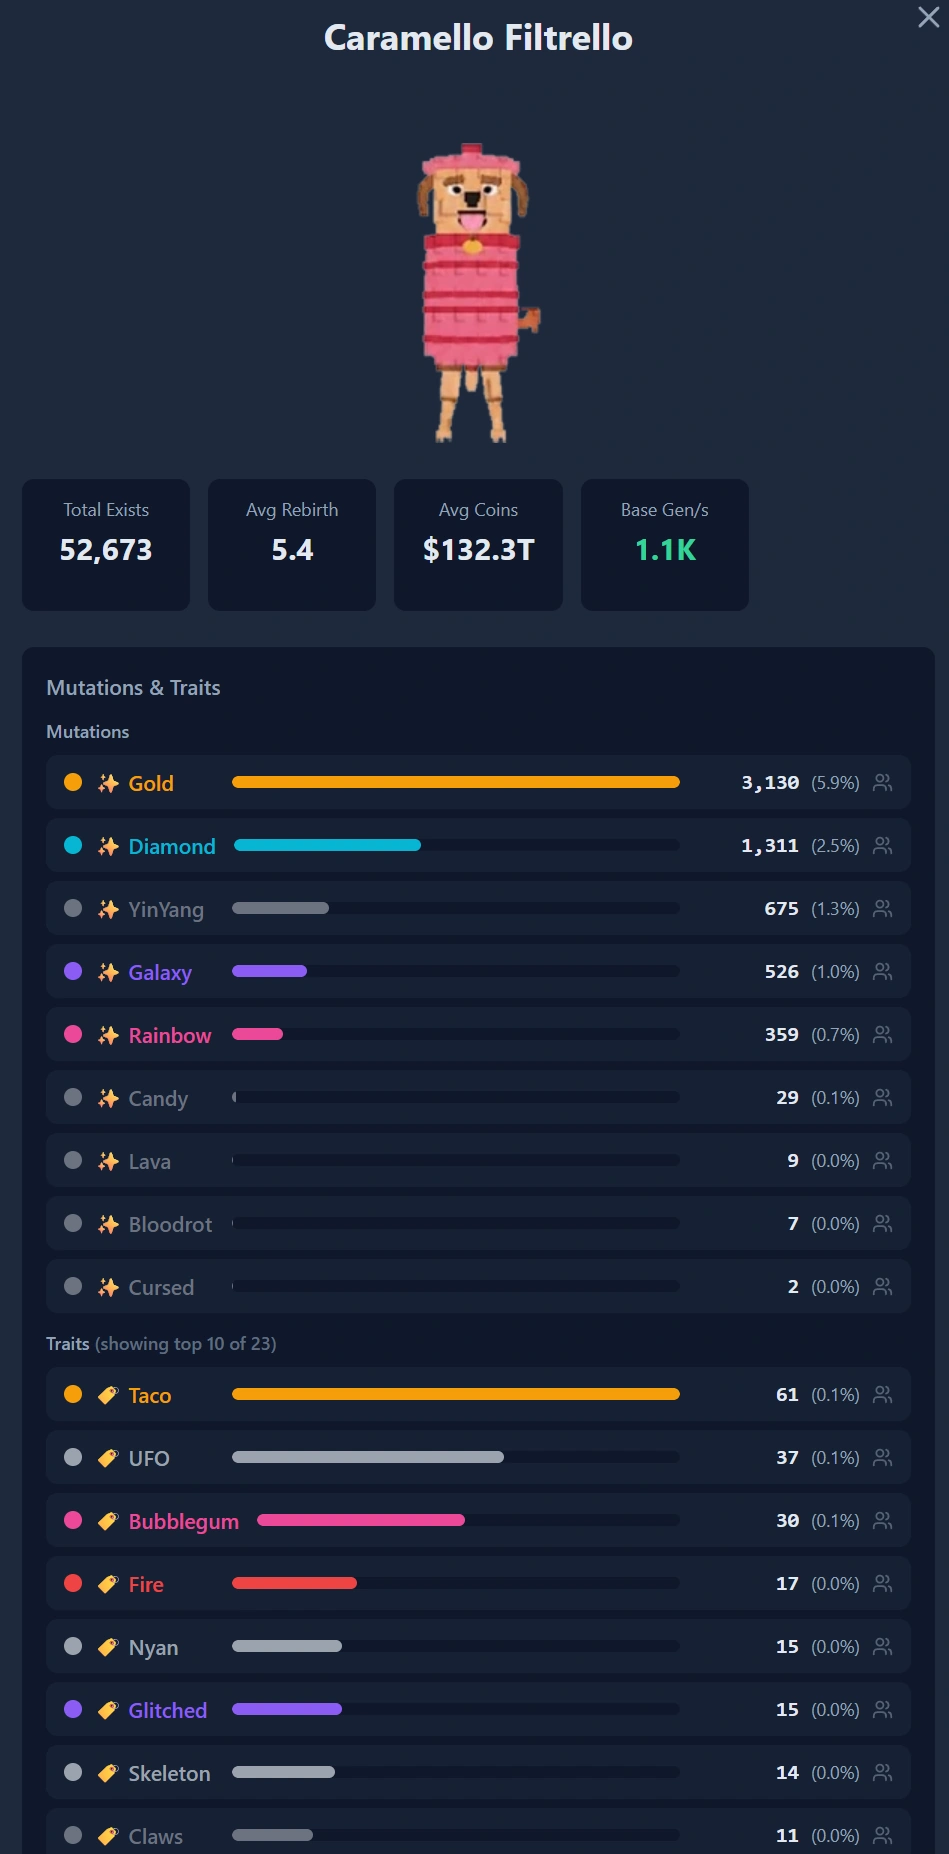949x1854 pixels.
Task: Select the YinYang mutation label
Action: [166, 909]
